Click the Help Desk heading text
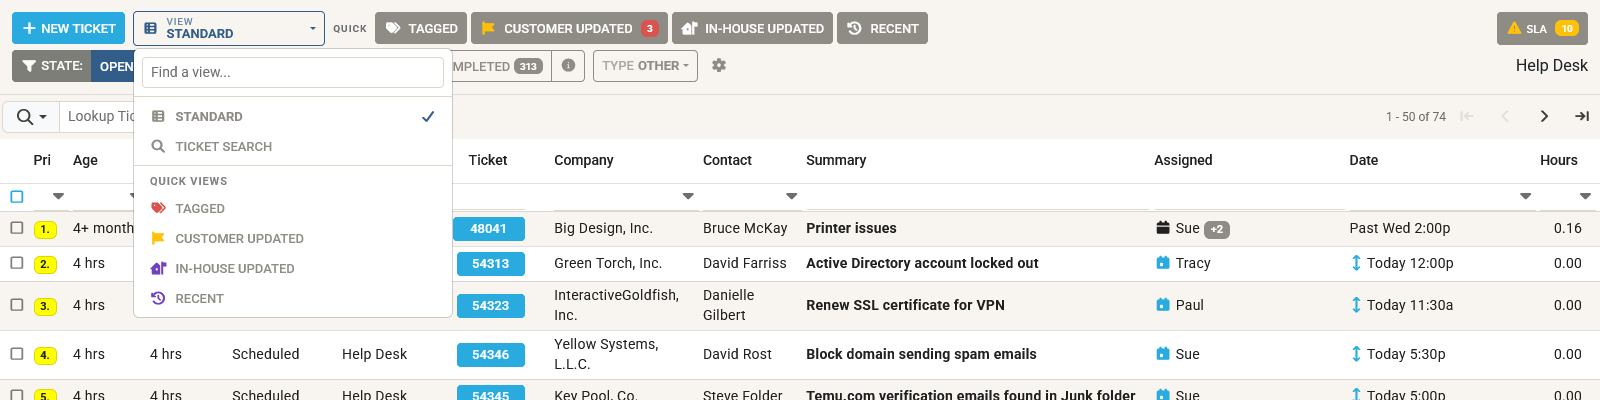The width and height of the screenshot is (1600, 400). [x=1551, y=66]
